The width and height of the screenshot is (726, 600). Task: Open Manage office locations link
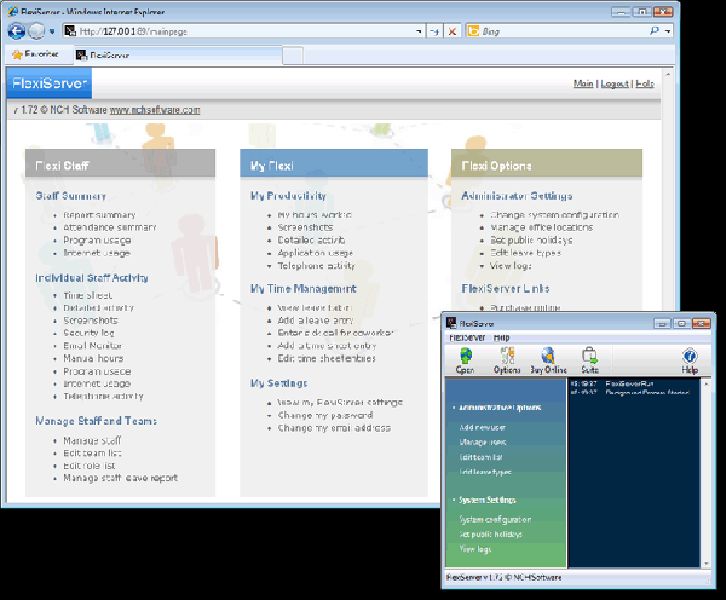[x=541, y=228]
